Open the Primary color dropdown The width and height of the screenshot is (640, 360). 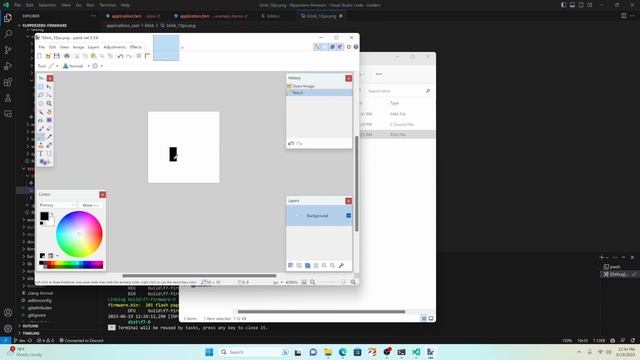tap(57, 205)
